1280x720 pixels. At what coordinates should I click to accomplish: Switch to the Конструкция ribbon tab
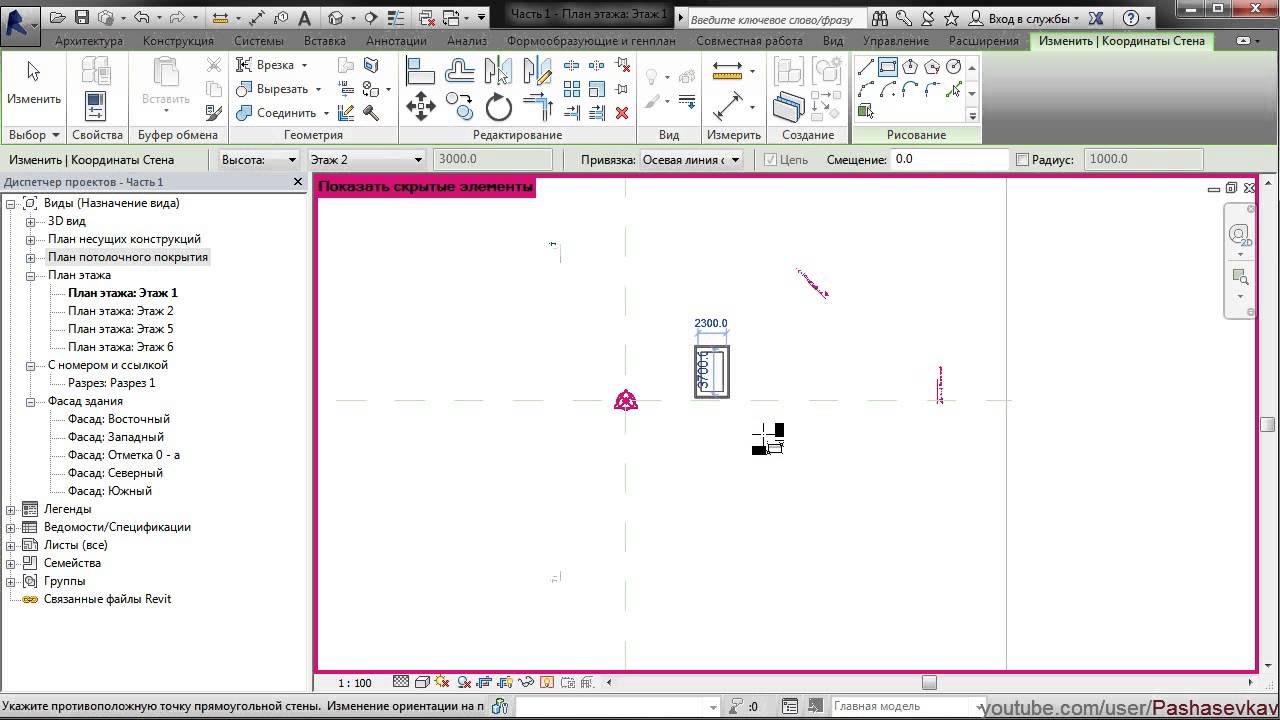[178, 41]
